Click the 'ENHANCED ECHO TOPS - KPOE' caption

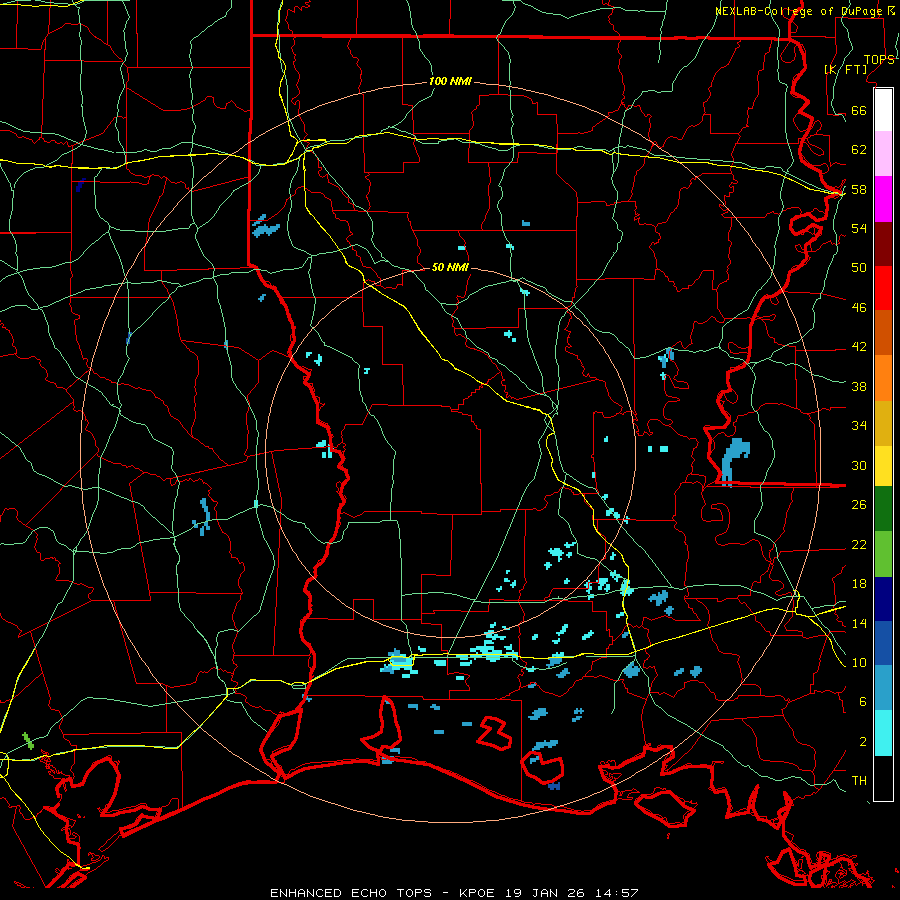pyautogui.click(x=385, y=893)
